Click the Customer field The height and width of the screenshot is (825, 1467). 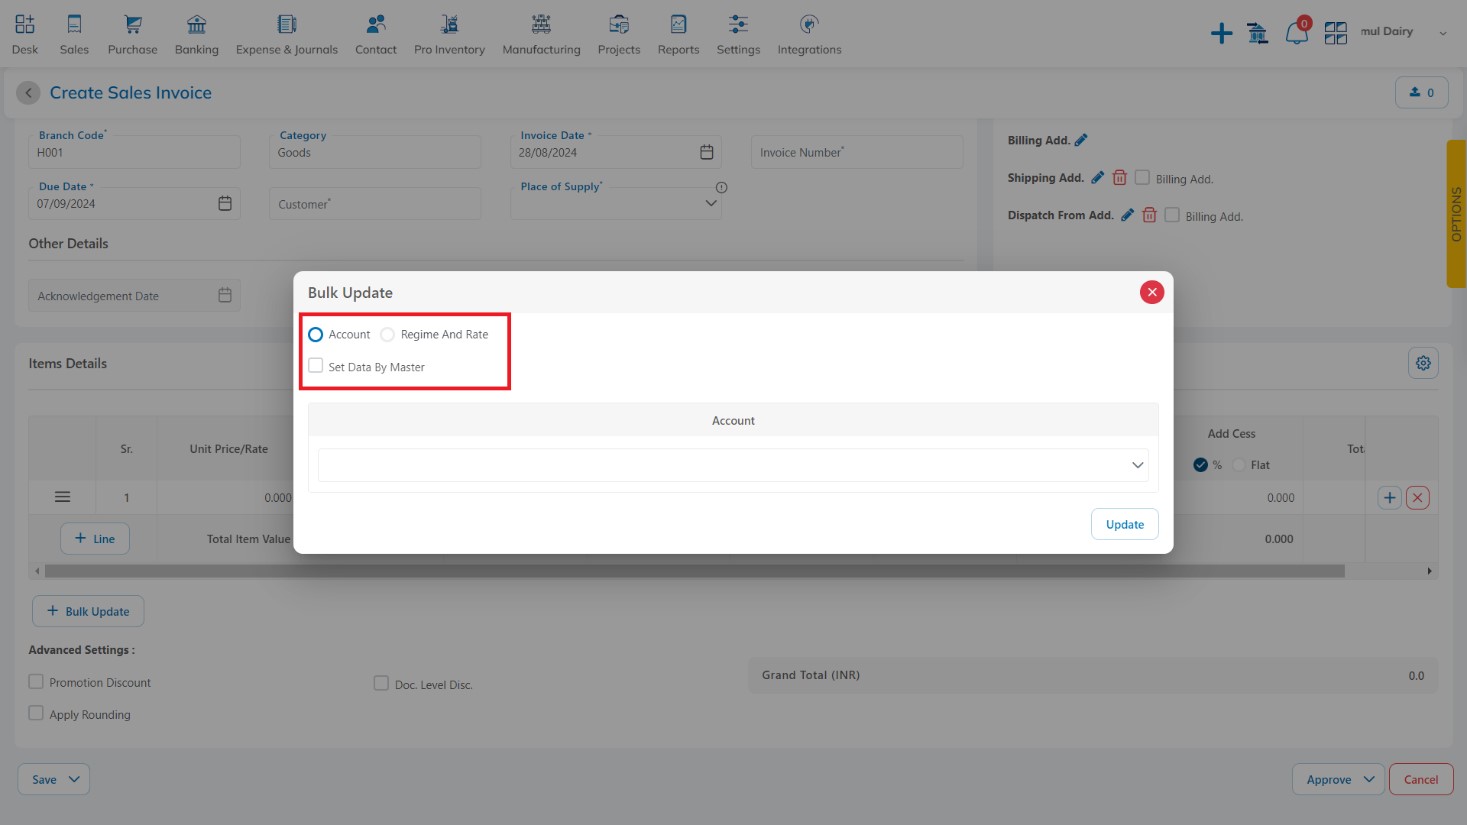(x=375, y=204)
